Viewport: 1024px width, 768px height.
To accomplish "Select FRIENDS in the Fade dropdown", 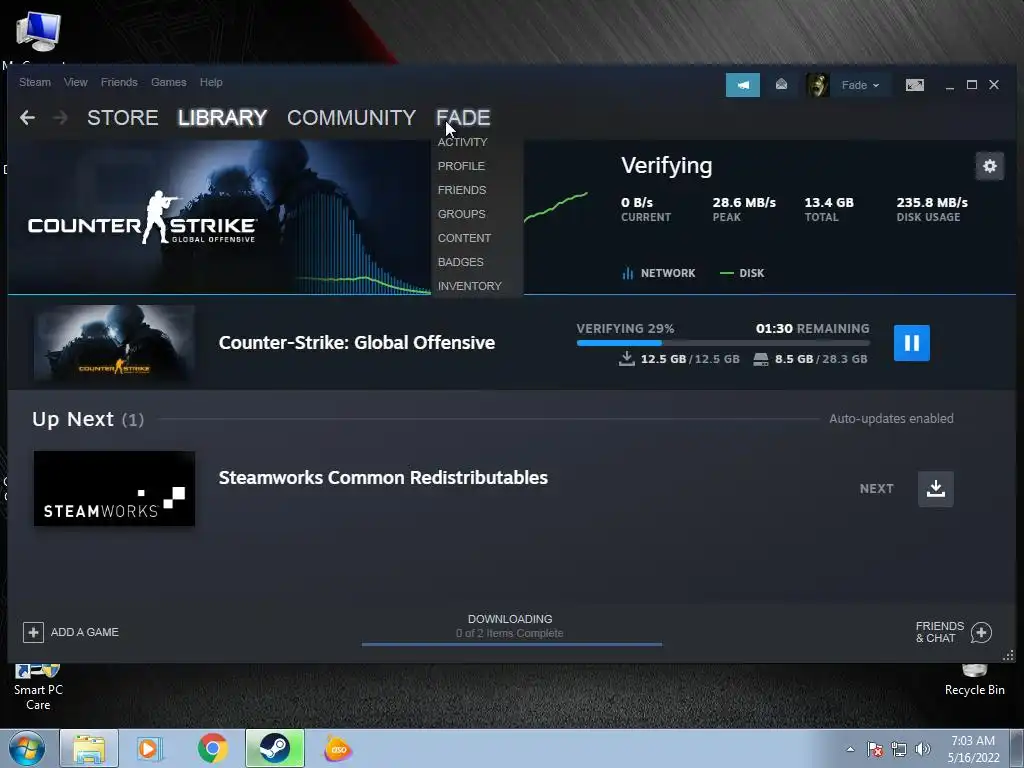I will (462, 190).
